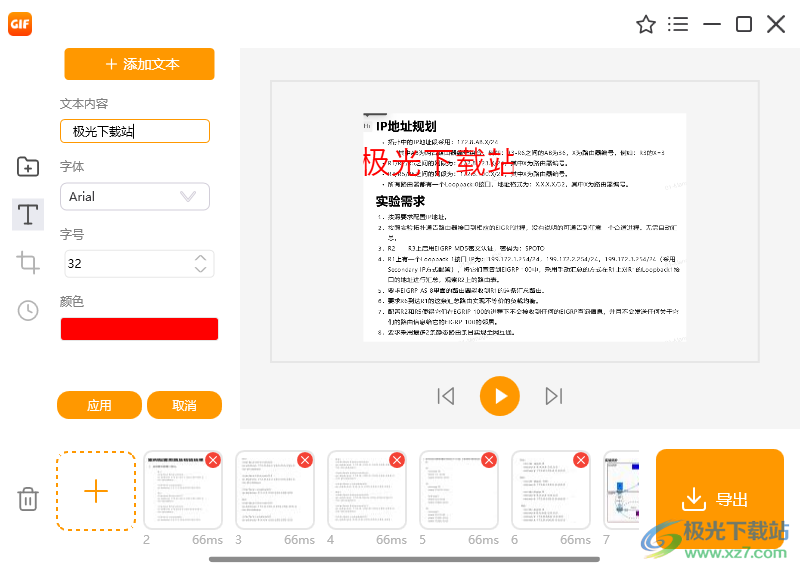Skip to the previous frame
This screenshot has width=800, height=569.
point(446,396)
